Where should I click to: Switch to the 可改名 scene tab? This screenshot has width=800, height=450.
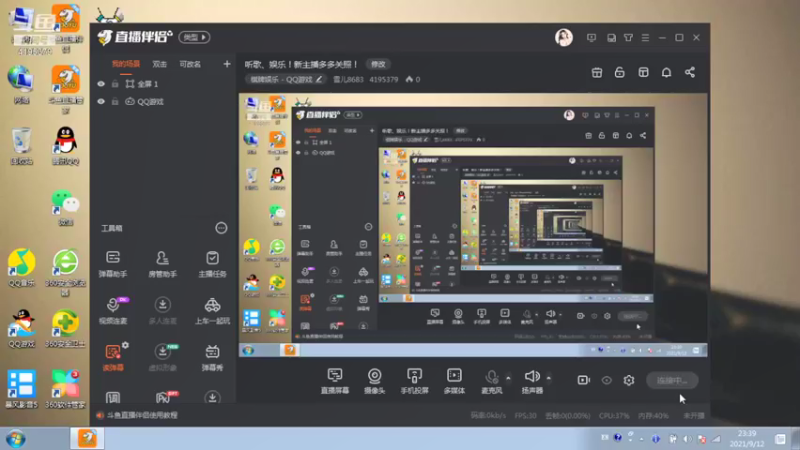[190, 64]
